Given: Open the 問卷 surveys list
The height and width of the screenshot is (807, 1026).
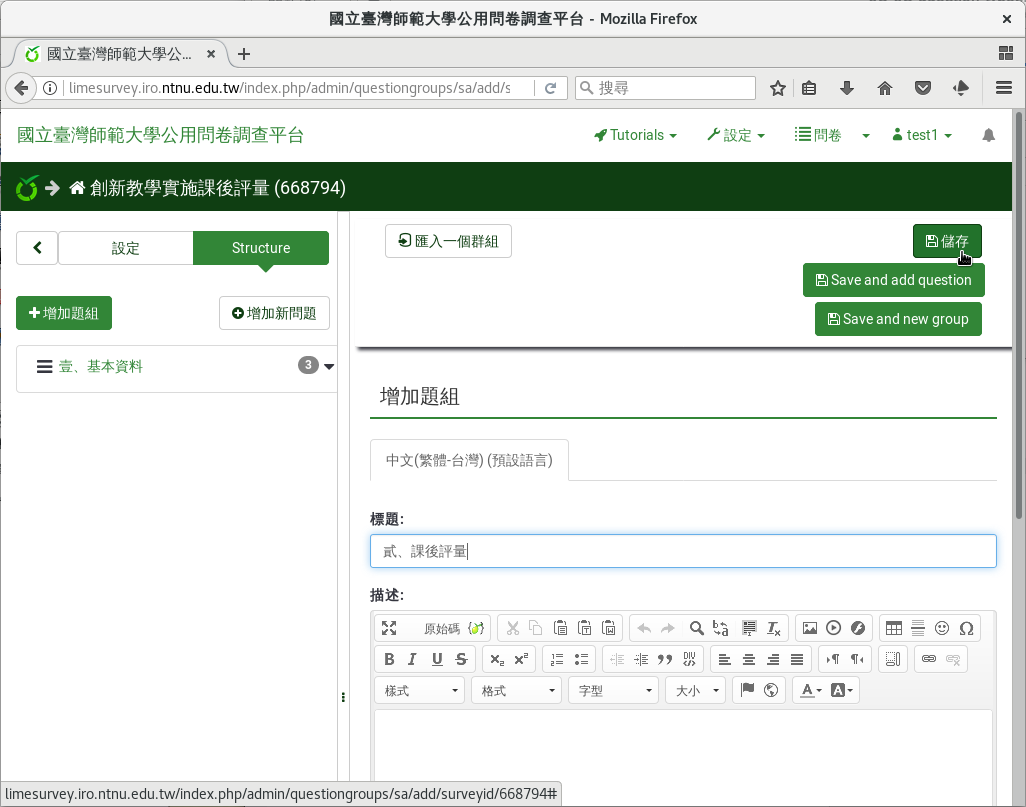Looking at the screenshot, I should click(819, 135).
